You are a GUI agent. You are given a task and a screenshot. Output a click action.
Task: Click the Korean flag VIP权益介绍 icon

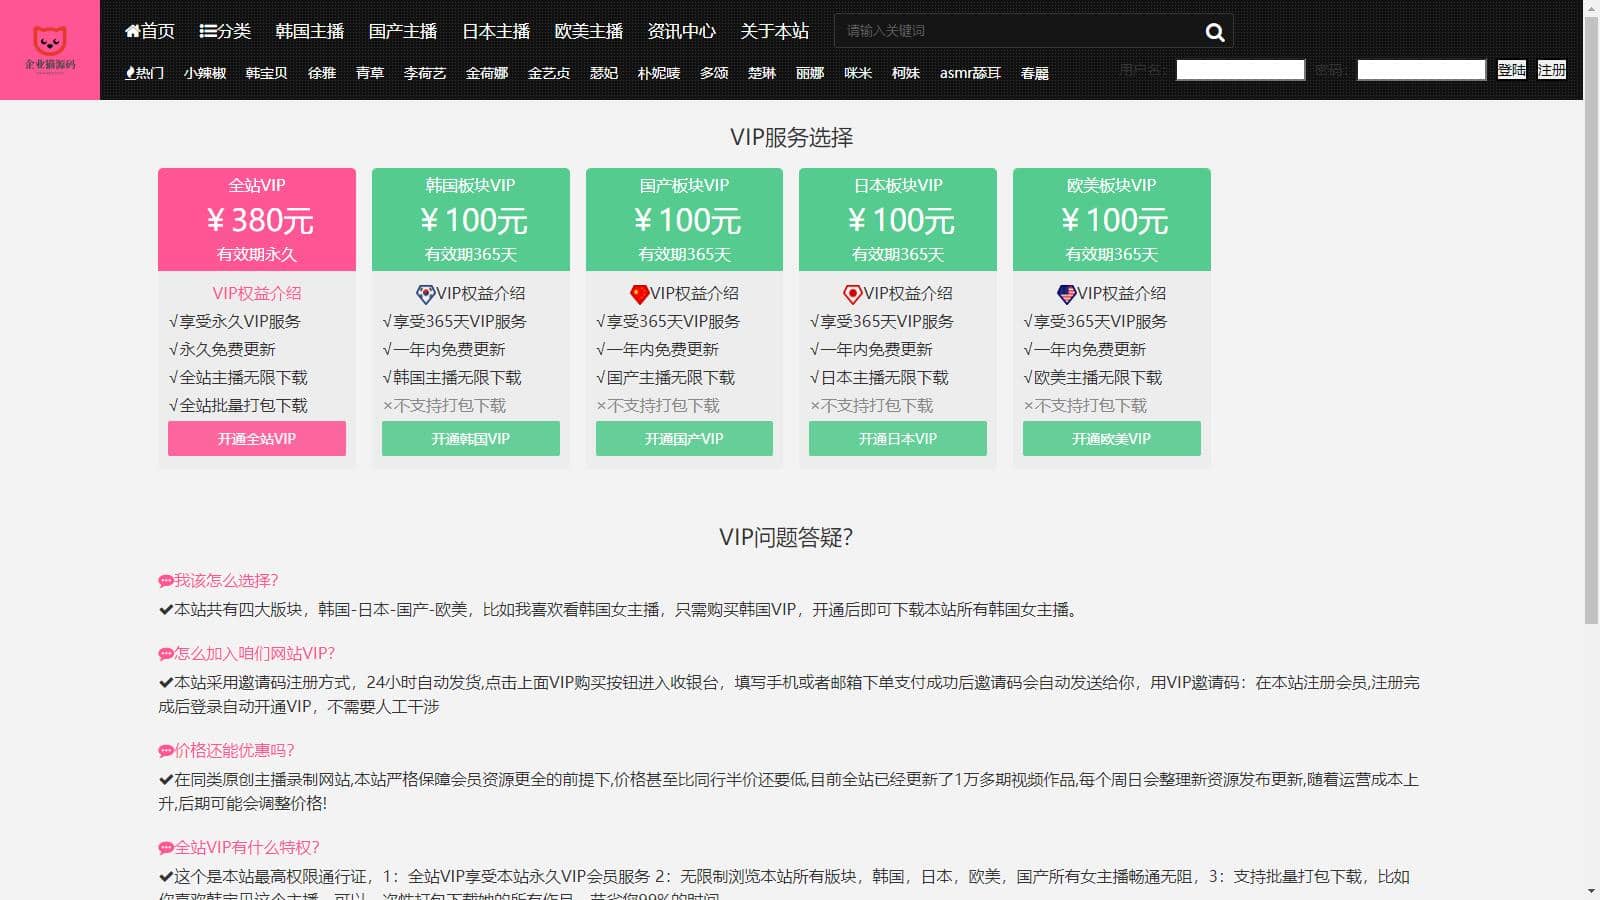(425, 294)
